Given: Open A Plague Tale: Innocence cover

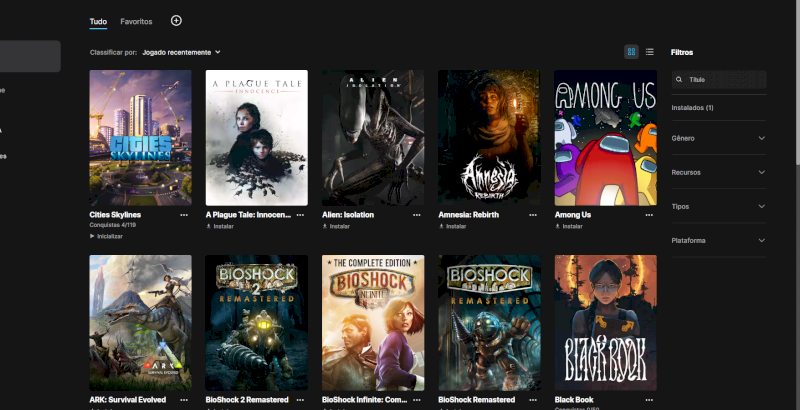Looking at the screenshot, I should 257,138.
